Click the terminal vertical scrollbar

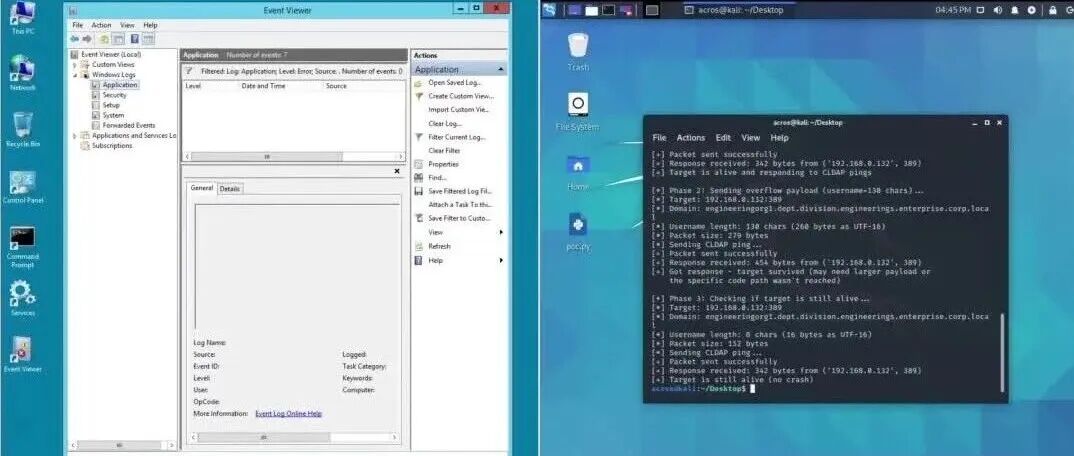point(1004,352)
